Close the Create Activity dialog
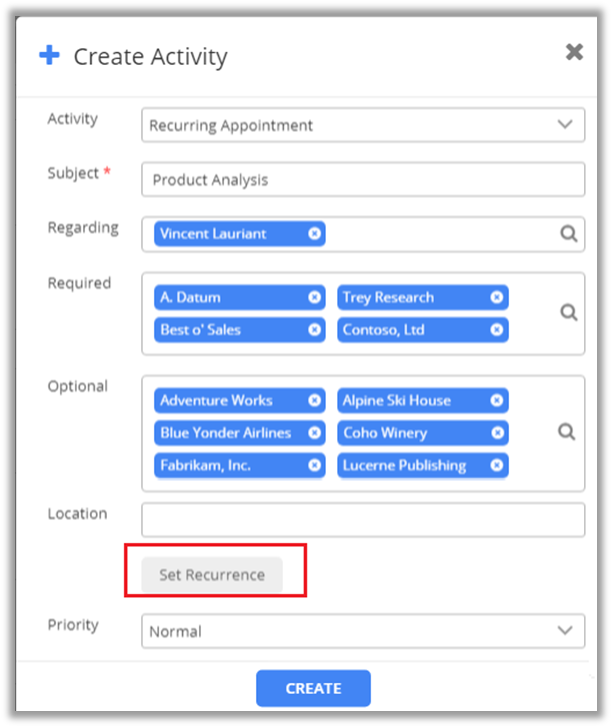The width and height of the screenshot is (613, 728). [x=574, y=53]
